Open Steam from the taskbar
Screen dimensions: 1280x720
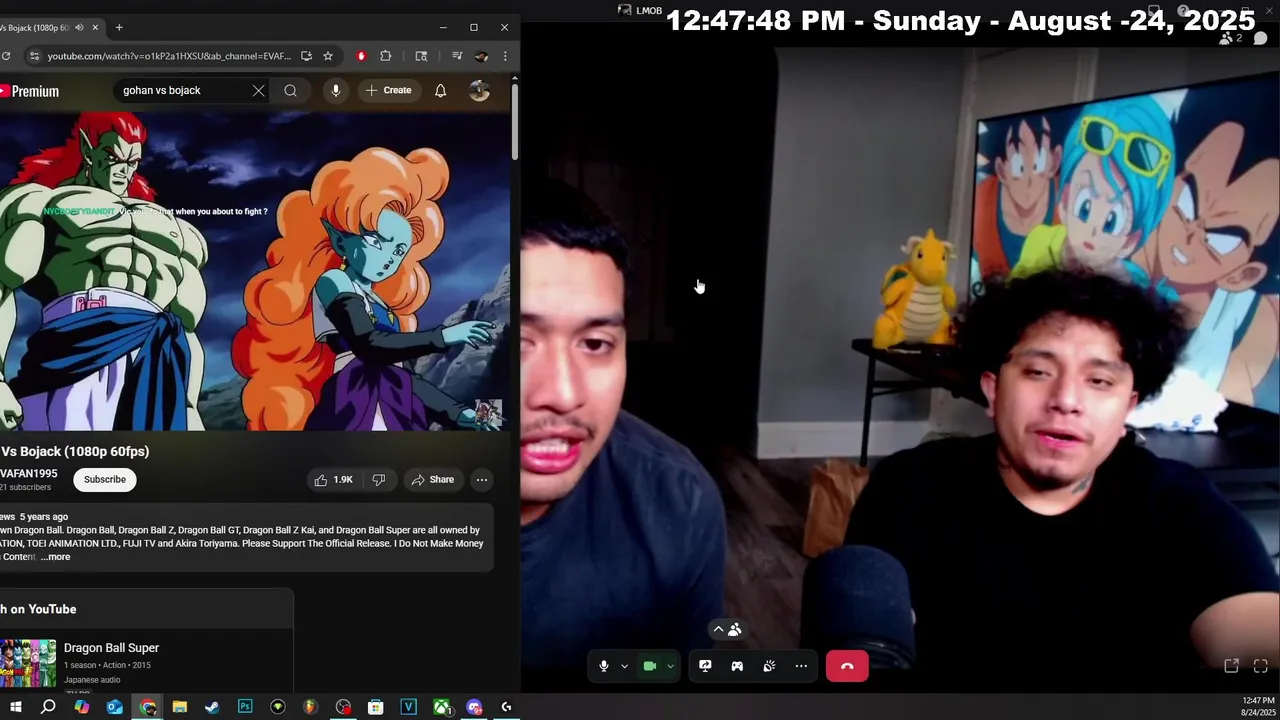[x=212, y=707]
